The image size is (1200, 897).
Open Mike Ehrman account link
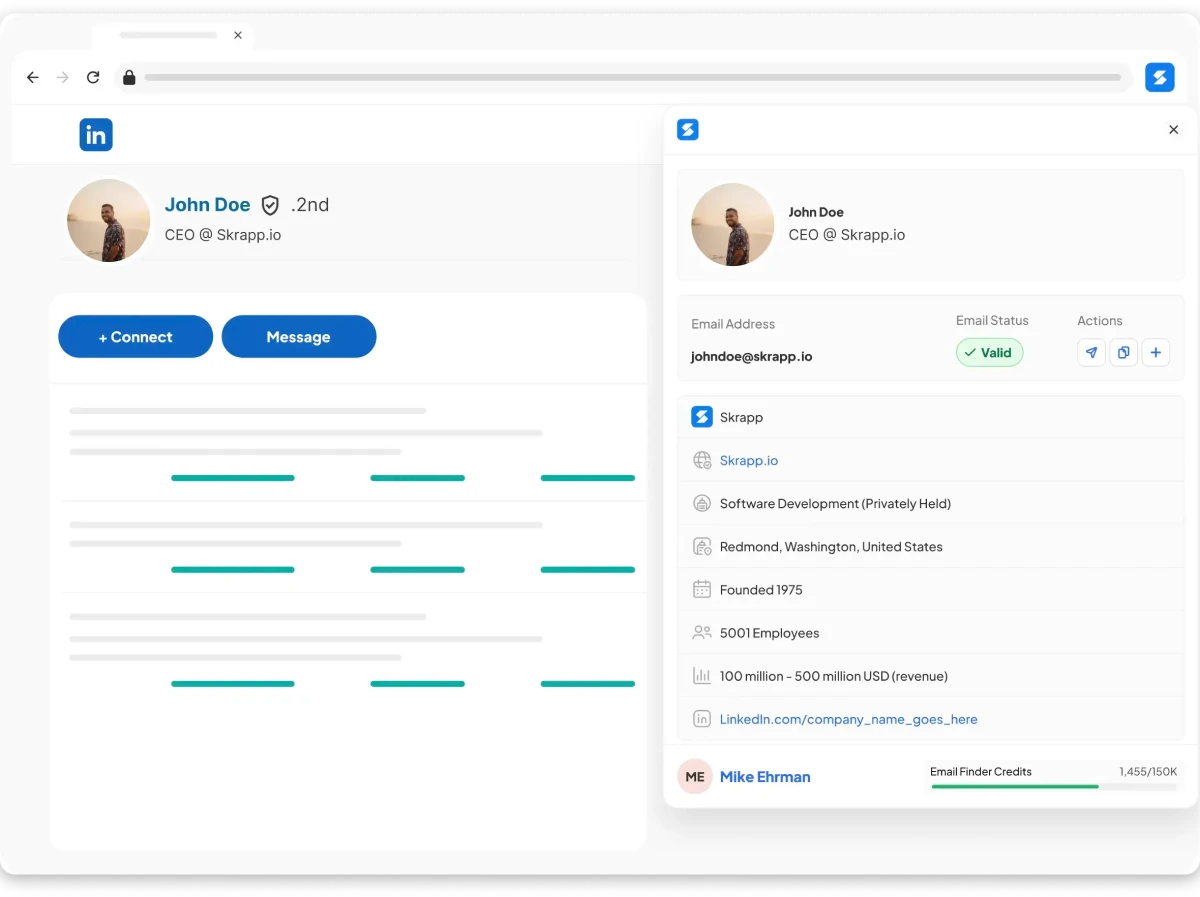(x=765, y=777)
